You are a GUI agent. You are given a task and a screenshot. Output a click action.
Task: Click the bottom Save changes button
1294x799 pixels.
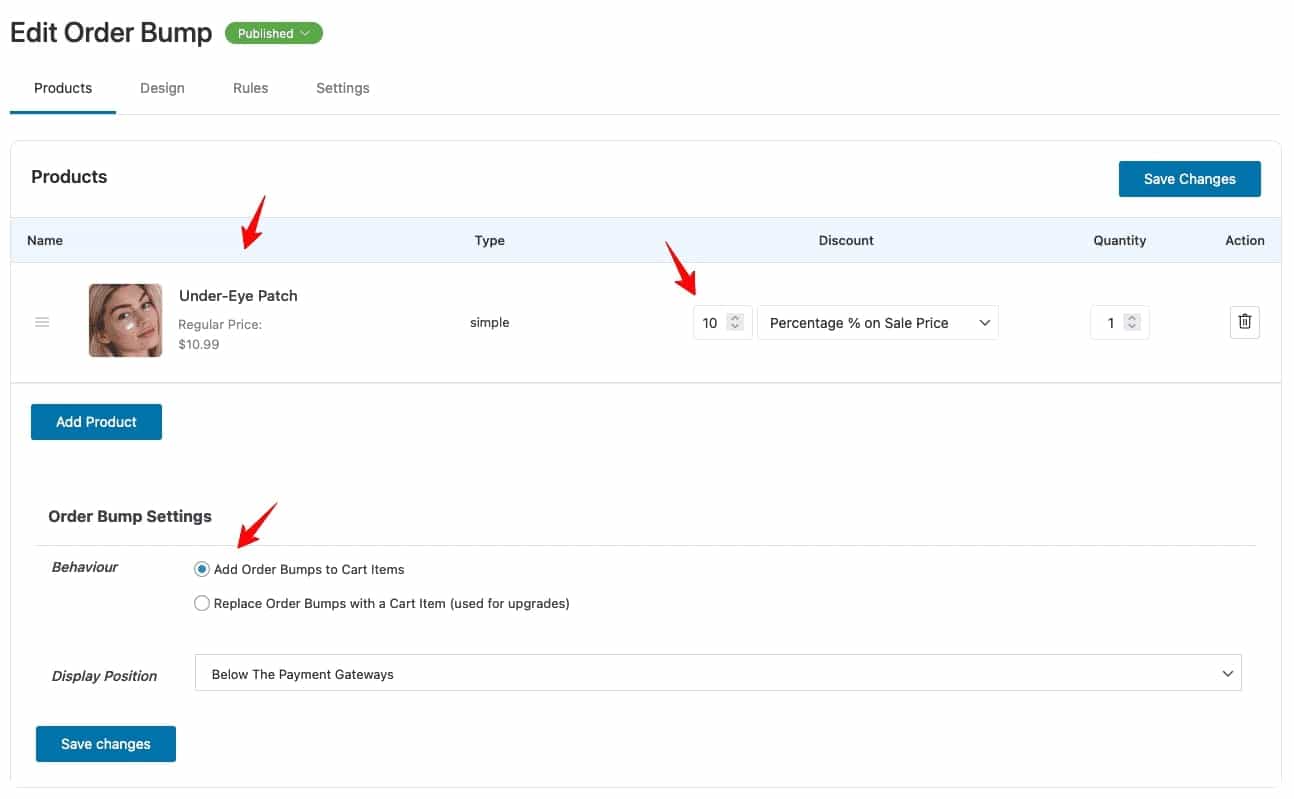click(105, 743)
